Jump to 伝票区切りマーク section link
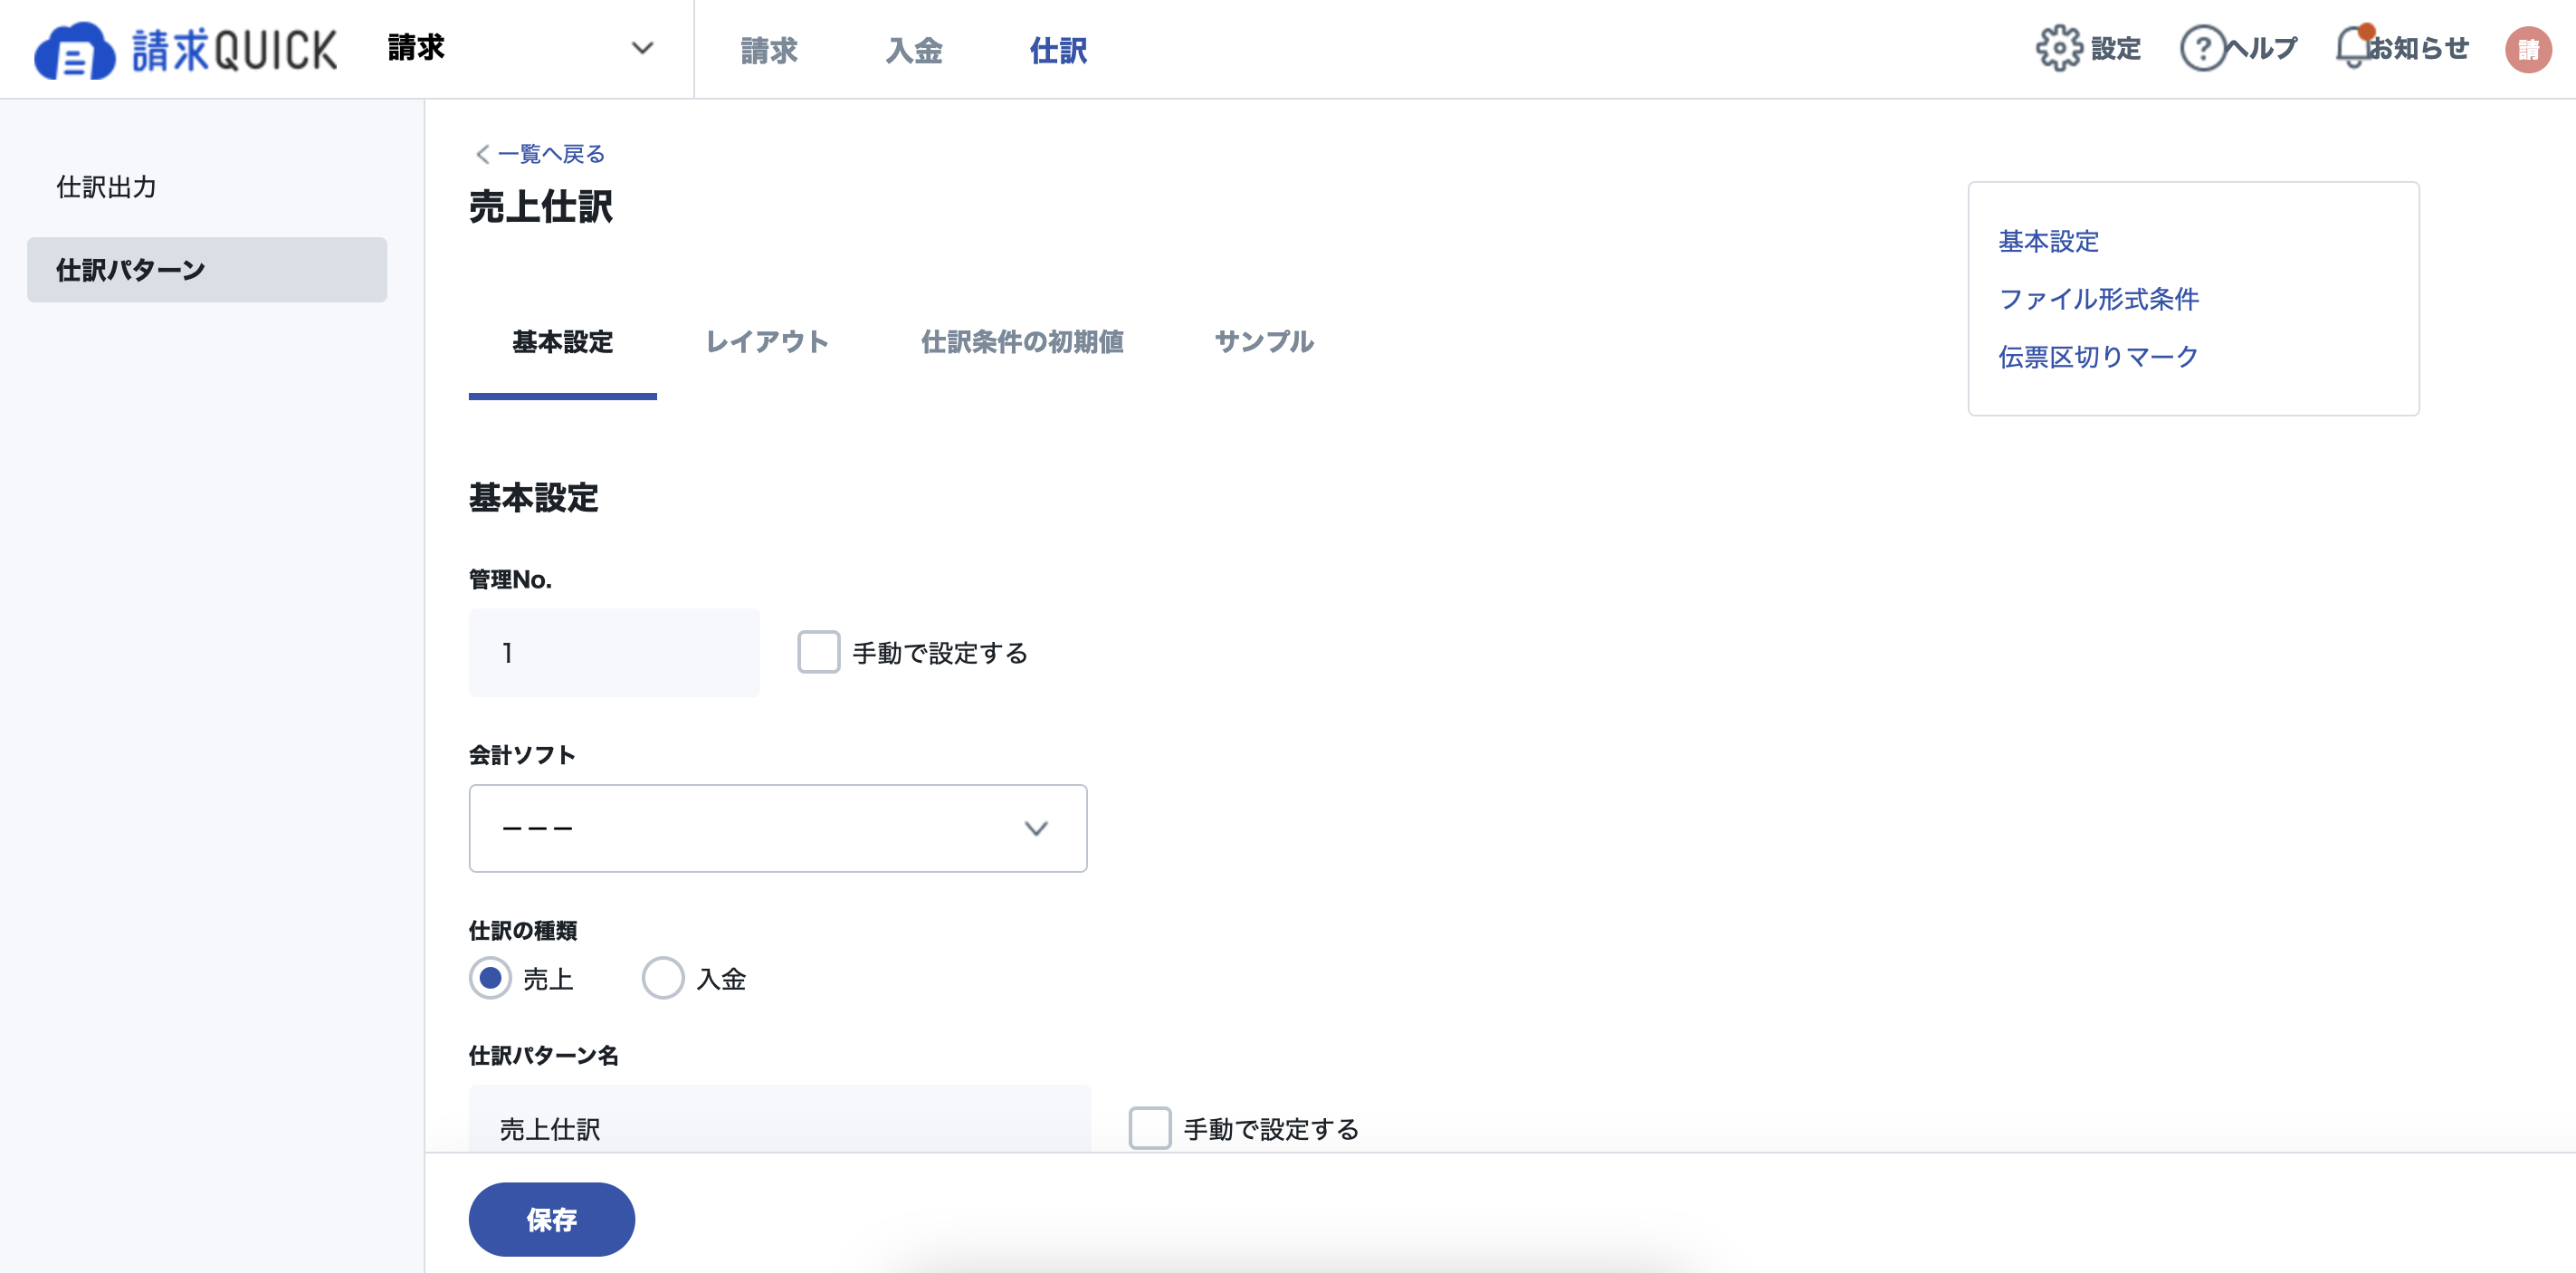 (x=2098, y=357)
